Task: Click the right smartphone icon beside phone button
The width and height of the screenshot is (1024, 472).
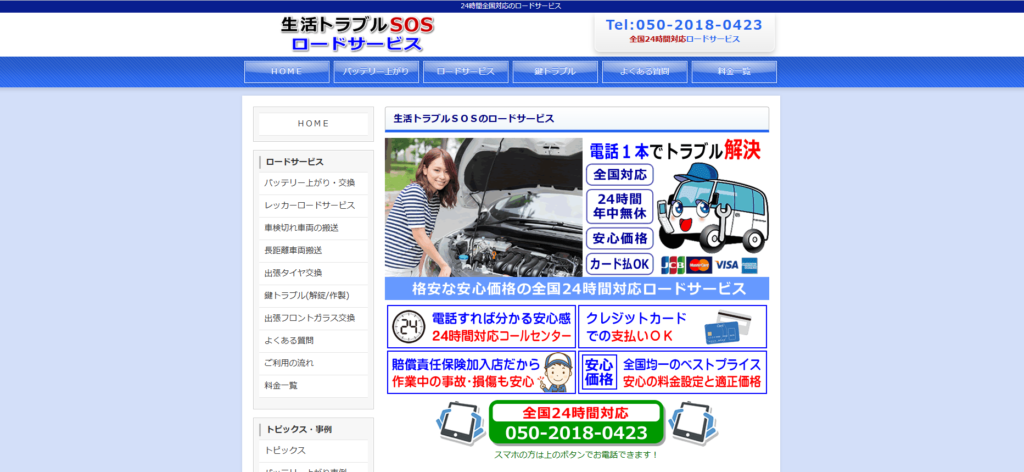Action: coord(692,424)
